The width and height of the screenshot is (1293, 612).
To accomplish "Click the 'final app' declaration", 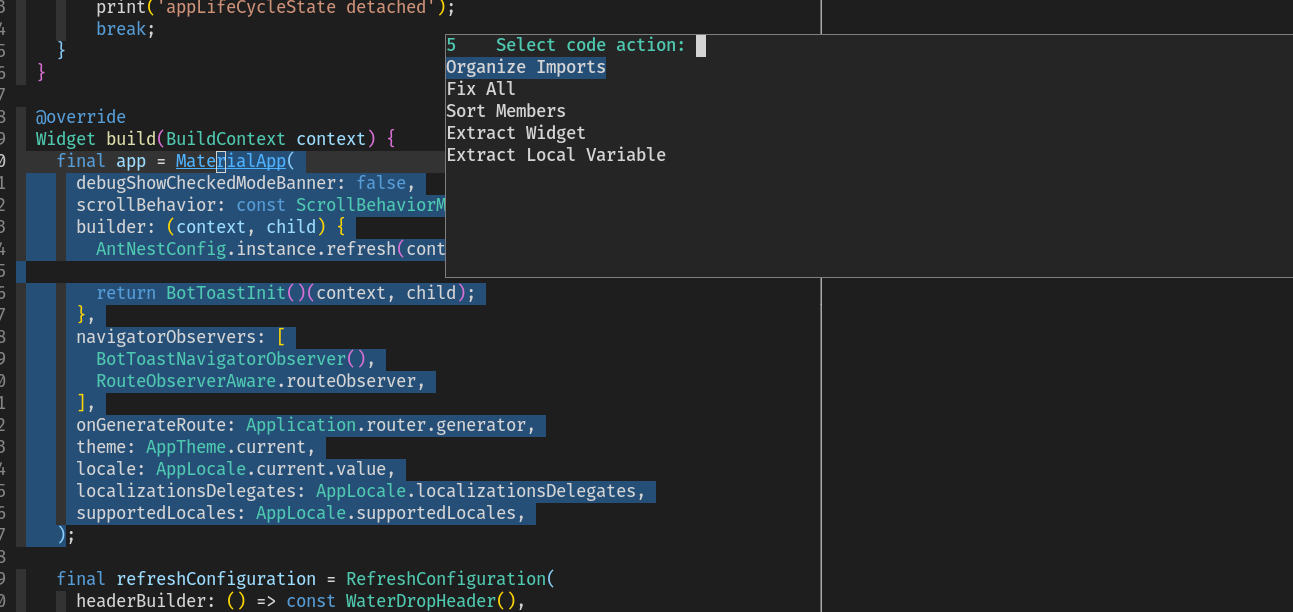I will 101,161.
